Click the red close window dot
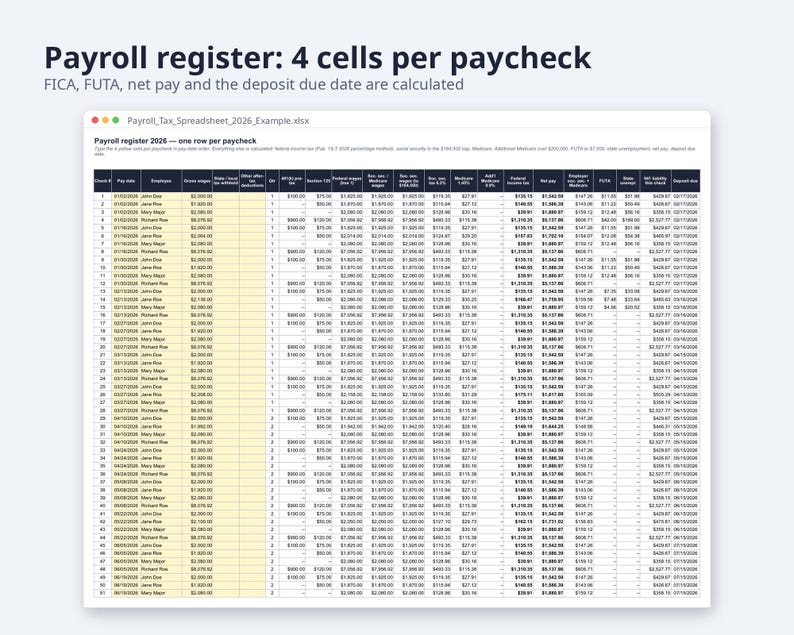 click(x=95, y=120)
